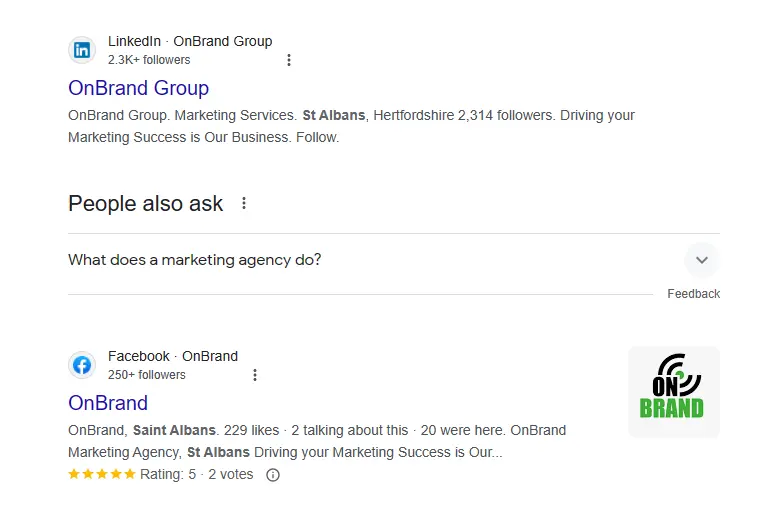Viewport: 774px width, 520px height.
Task: Click the LinkedIn · OnBrand Group source label
Action: point(190,41)
